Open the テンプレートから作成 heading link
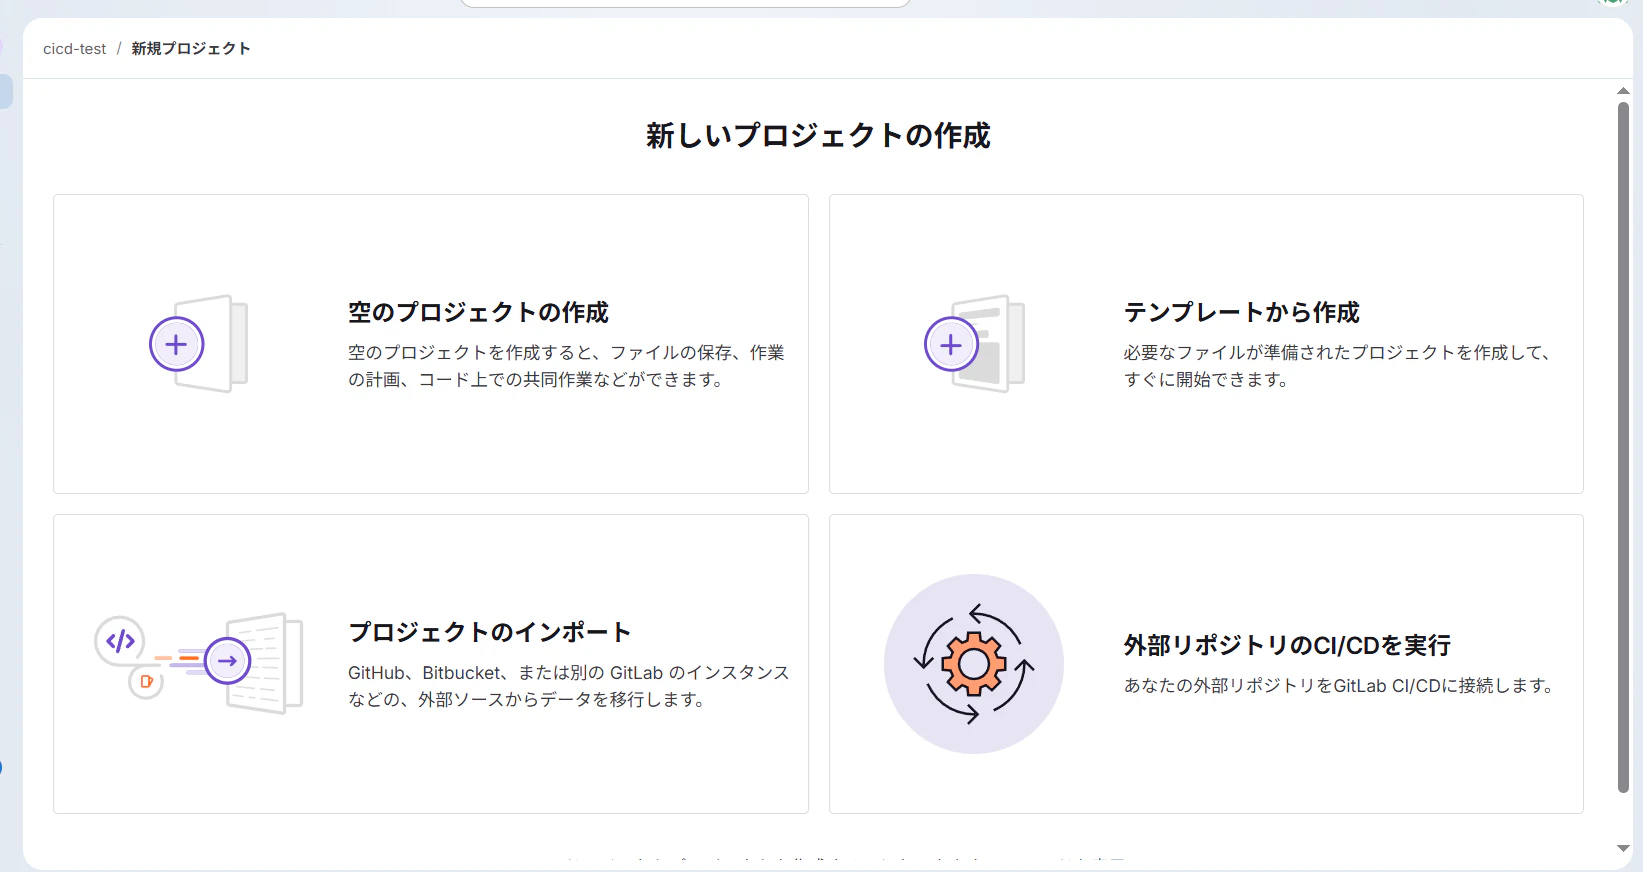 1241,312
